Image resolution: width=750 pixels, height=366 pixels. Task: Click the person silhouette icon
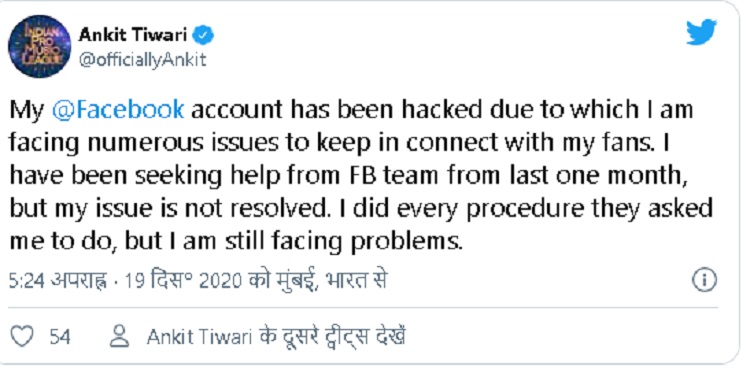pos(119,336)
